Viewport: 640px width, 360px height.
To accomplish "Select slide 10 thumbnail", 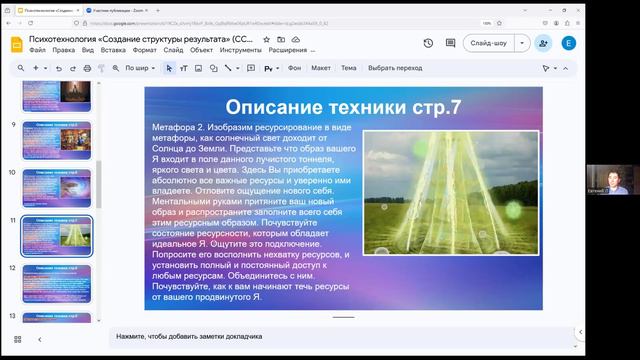I will click(x=57, y=188).
